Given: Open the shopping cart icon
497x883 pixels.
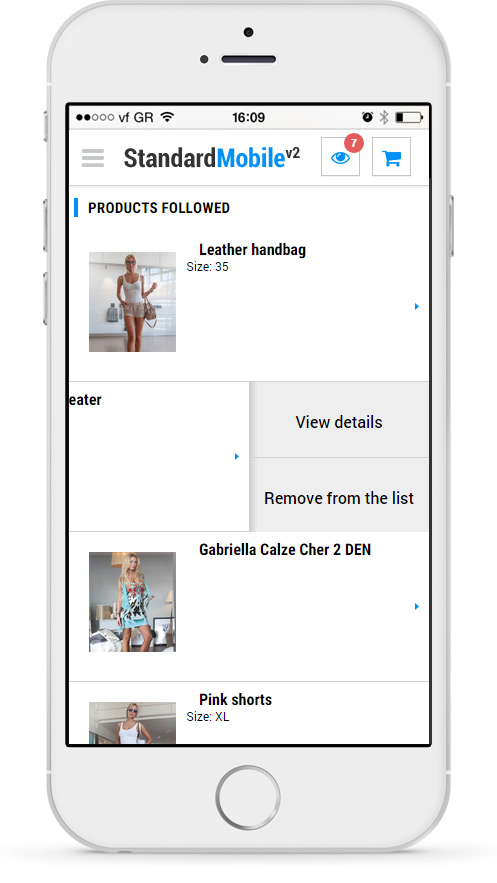Looking at the screenshot, I should click(x=391, y=157).
